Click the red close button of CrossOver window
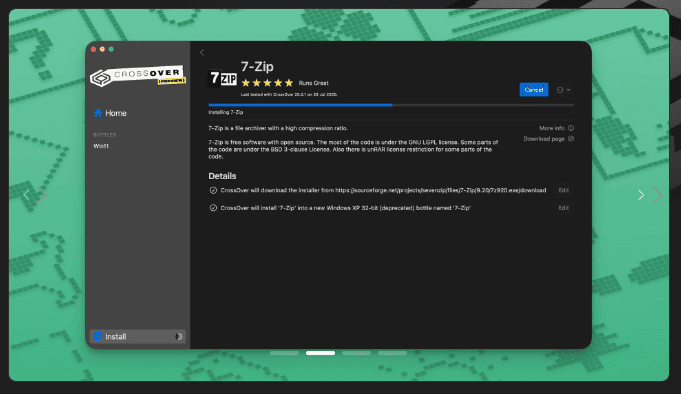Screen dimensions: 681x394 pos(93,49)
